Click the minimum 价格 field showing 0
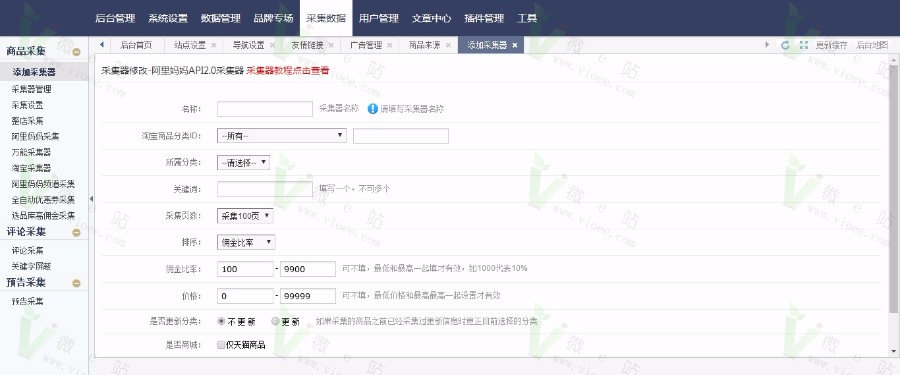Screen dimensions: 900x375 246,296
